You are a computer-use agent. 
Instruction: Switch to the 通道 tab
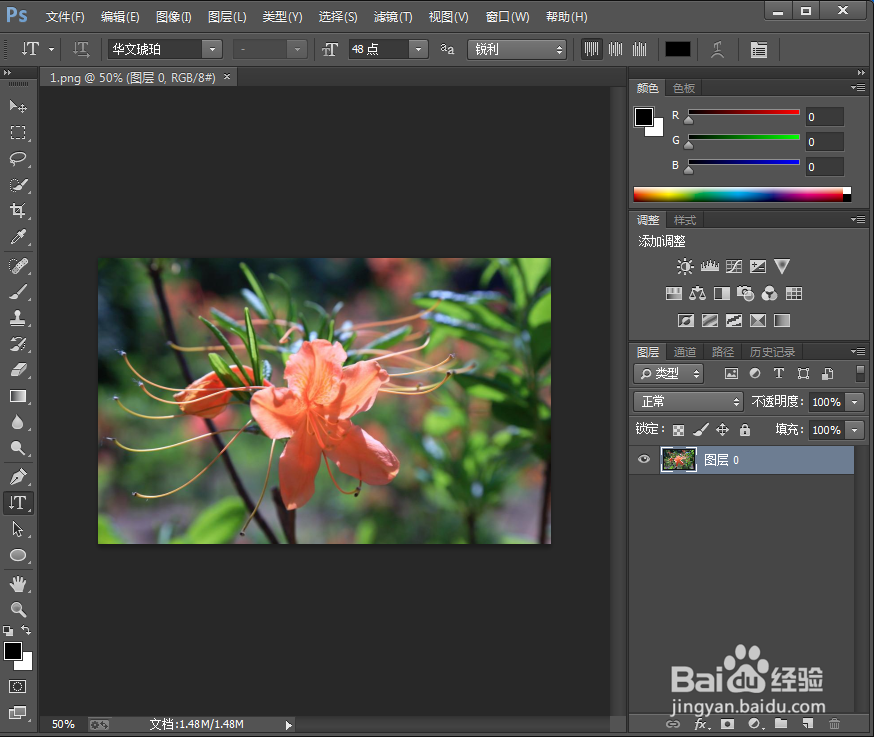click(684, 352)
